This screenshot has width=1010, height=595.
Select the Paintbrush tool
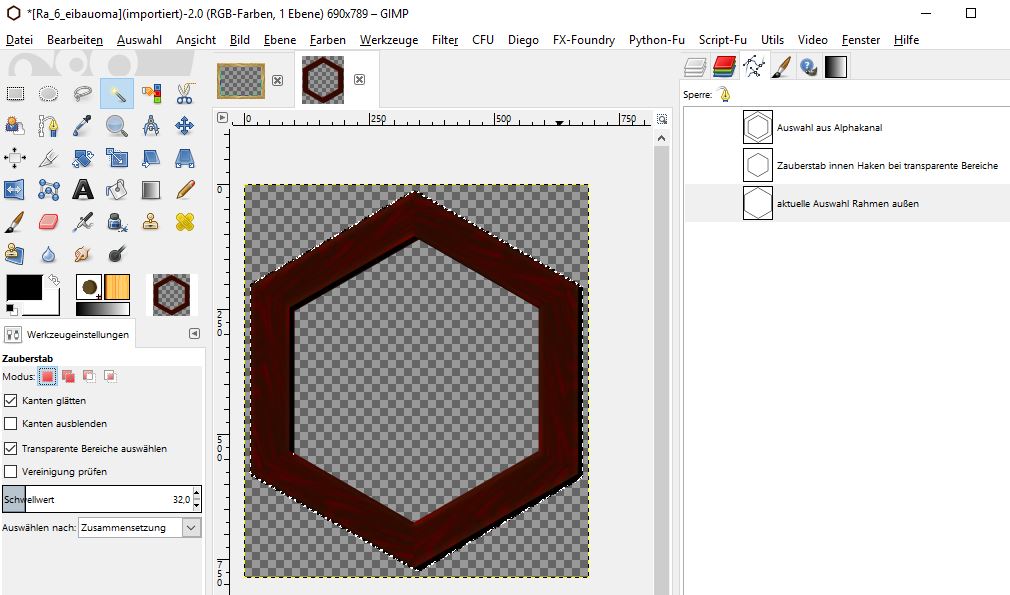coord(15,222)
